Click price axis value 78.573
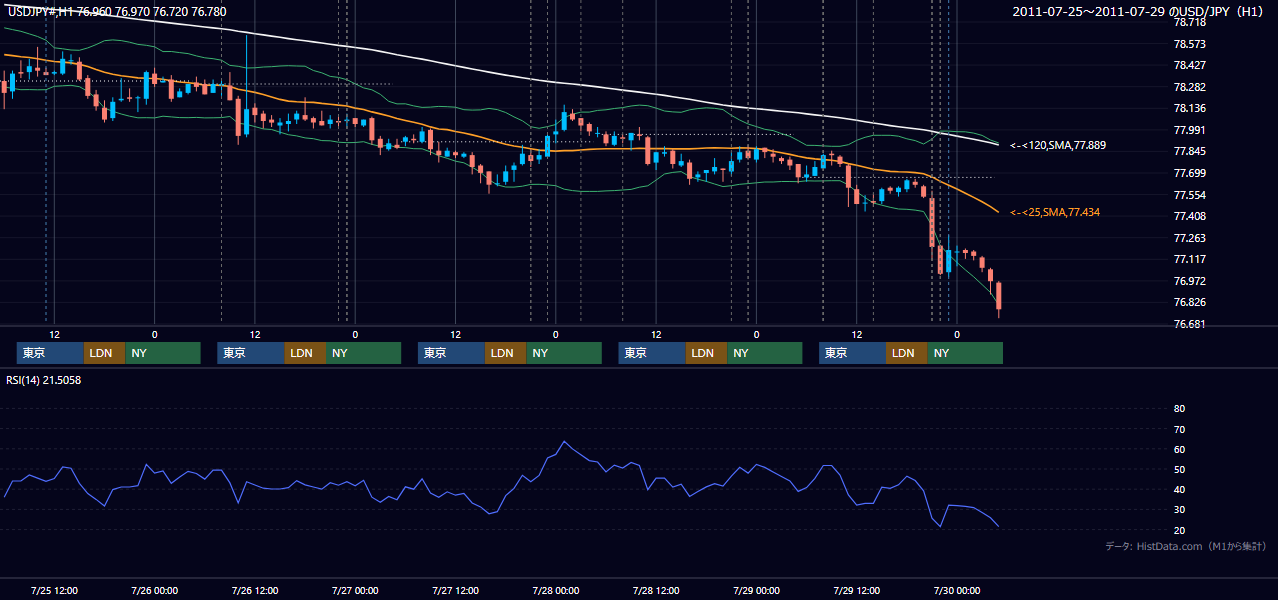The height and width of the screenshot is (600, 1278). click(x=1189, y=44)
